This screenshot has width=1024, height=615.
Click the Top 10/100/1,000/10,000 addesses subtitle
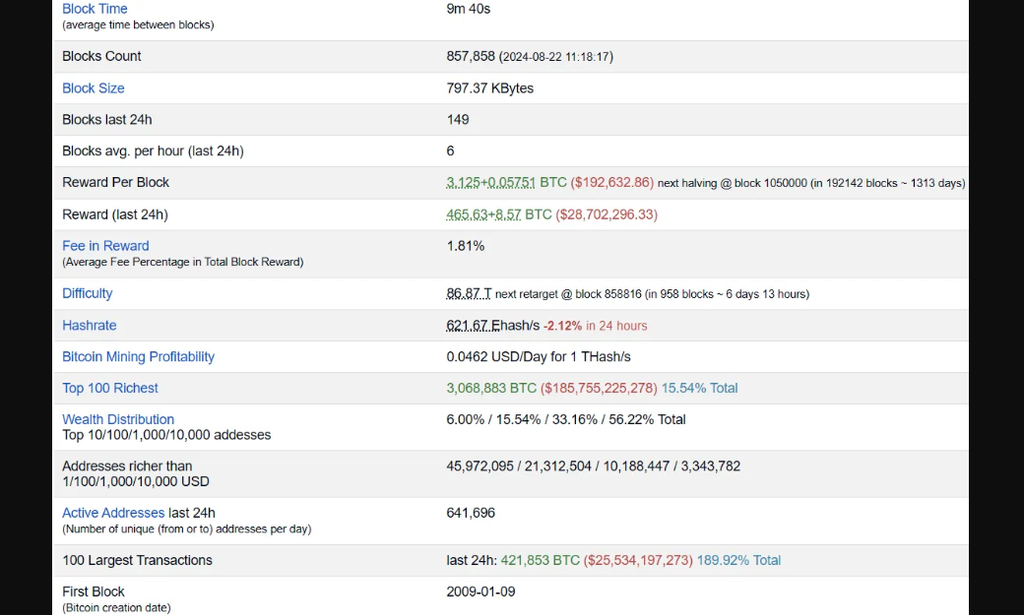(x=167, y=435)
